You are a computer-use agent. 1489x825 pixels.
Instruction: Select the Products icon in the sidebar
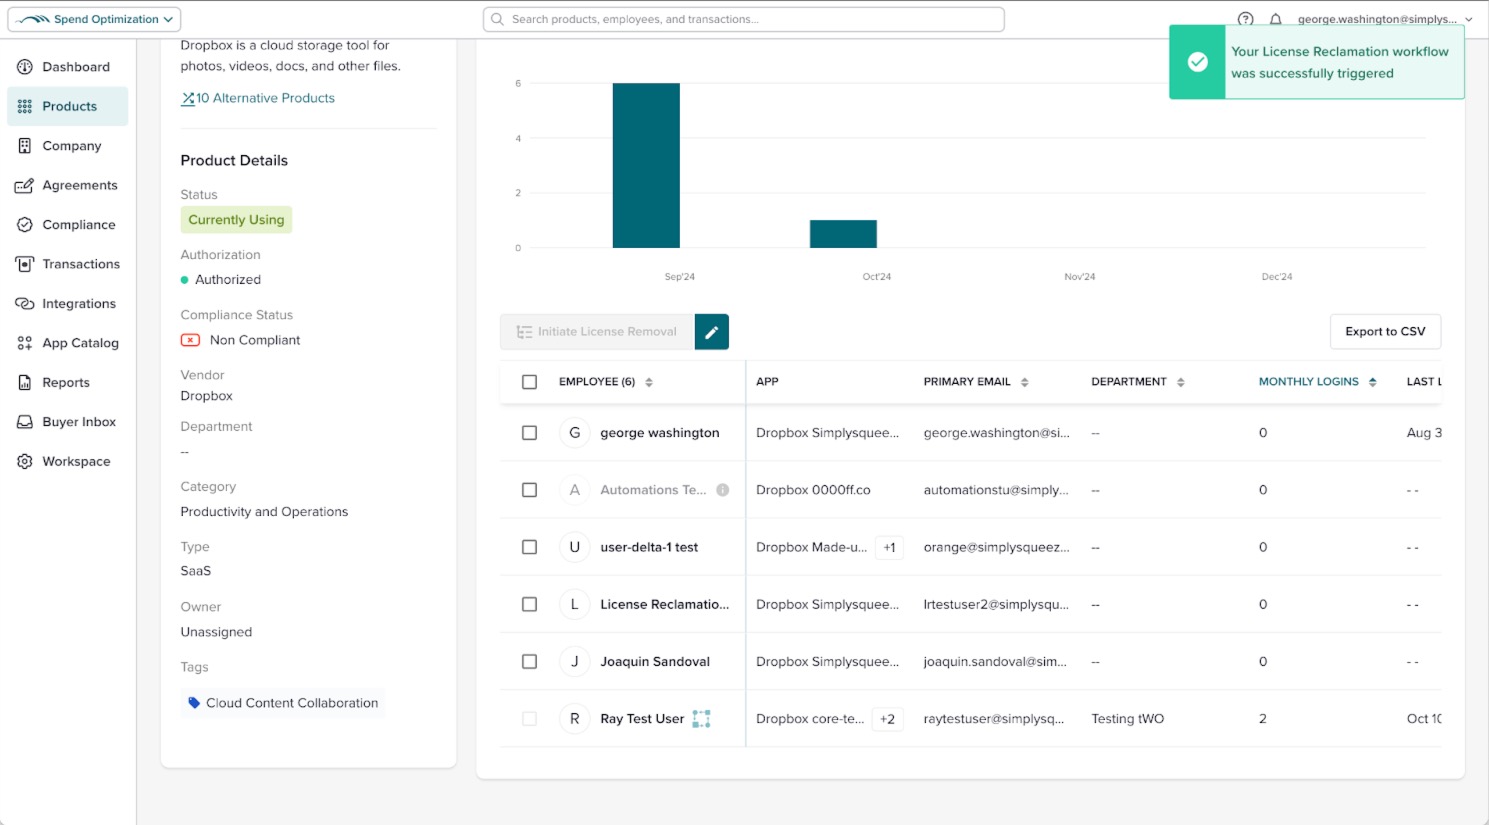tap(23, 106)
